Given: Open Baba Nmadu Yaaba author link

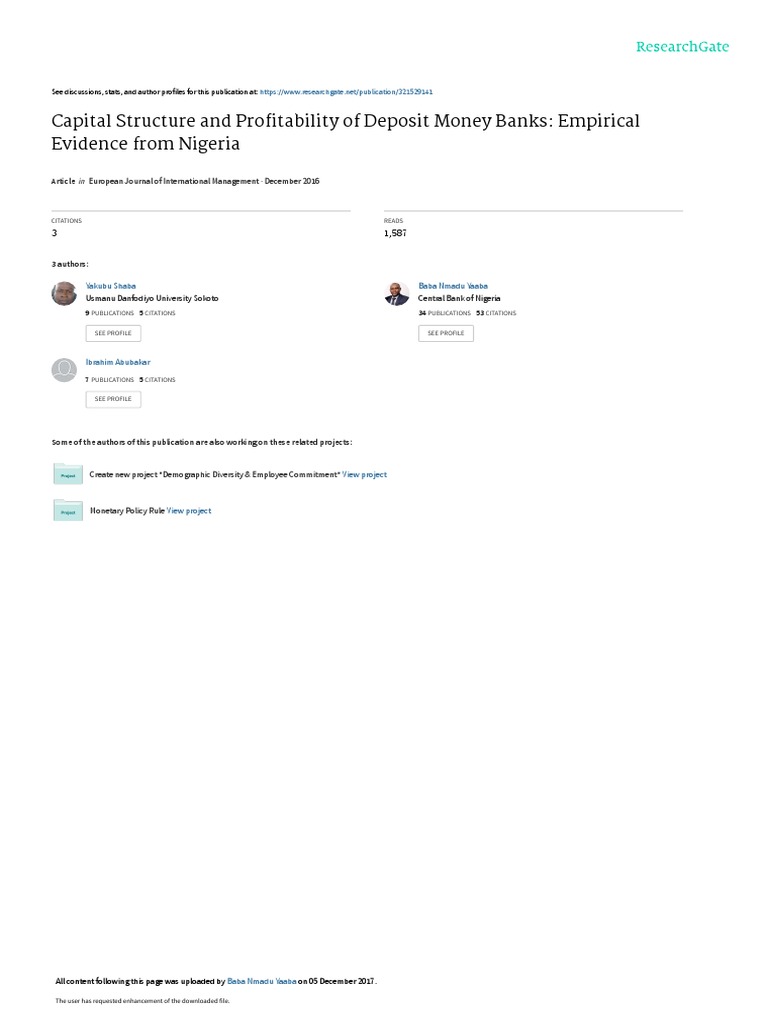Looking at the screenshot, I should point(453,286).
